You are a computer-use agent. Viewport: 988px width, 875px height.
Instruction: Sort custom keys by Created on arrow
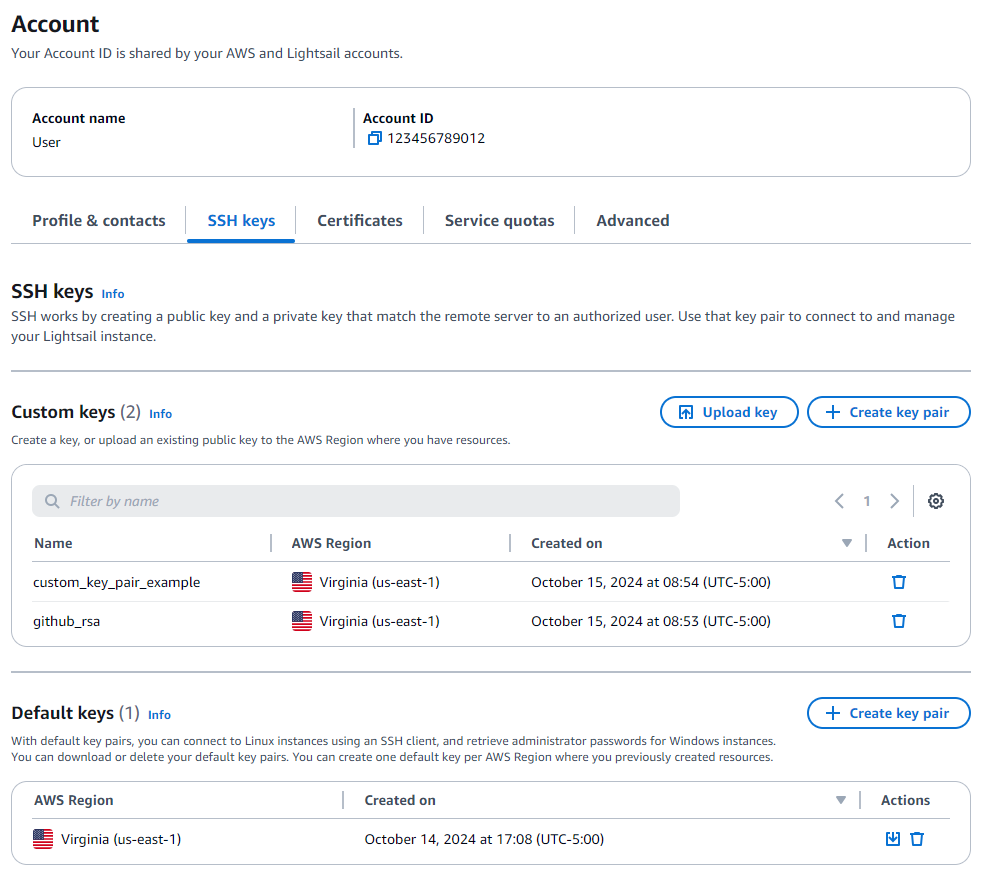point(847,543)
